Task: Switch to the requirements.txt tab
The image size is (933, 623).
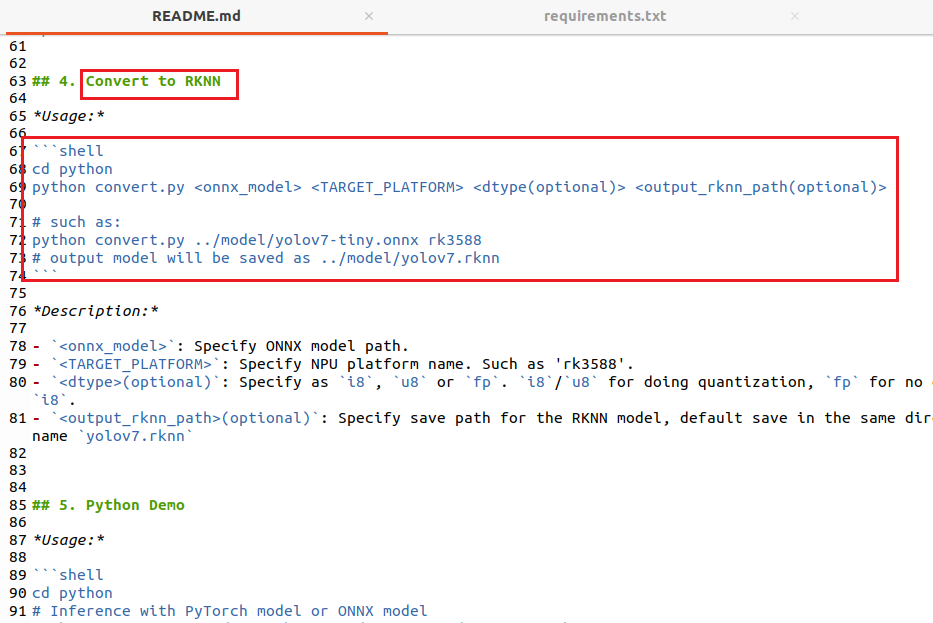Action: pos(605,16)
